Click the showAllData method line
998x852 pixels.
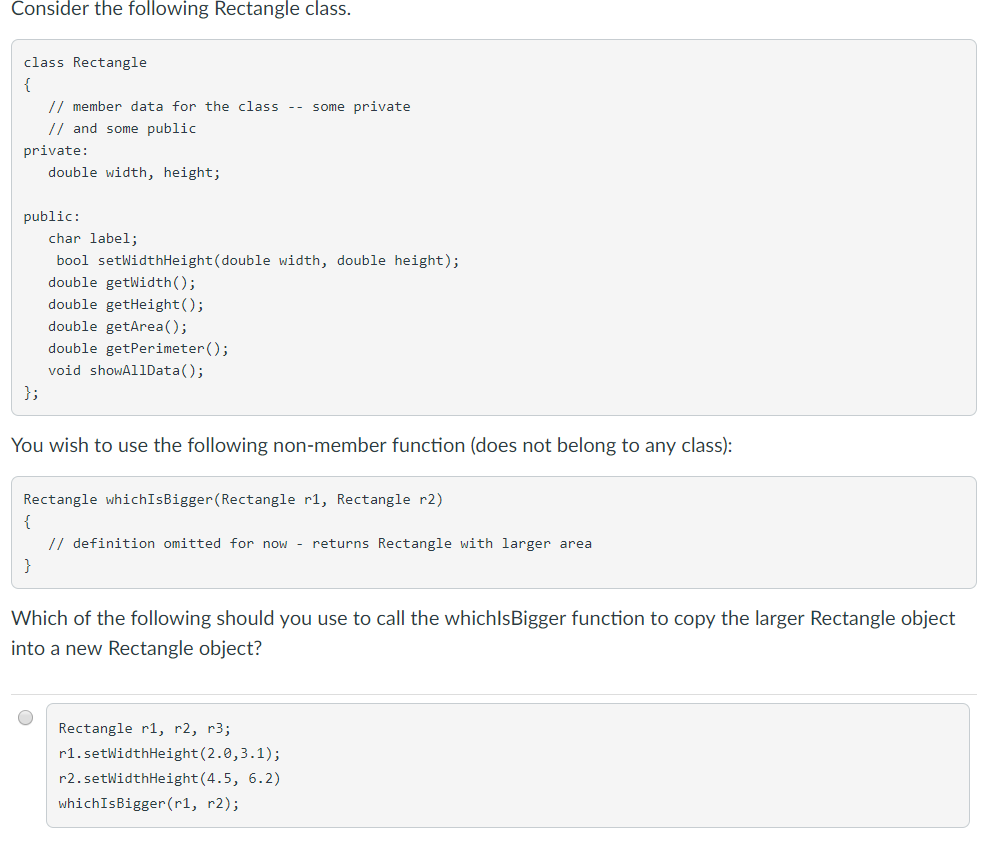coord(125,370)
